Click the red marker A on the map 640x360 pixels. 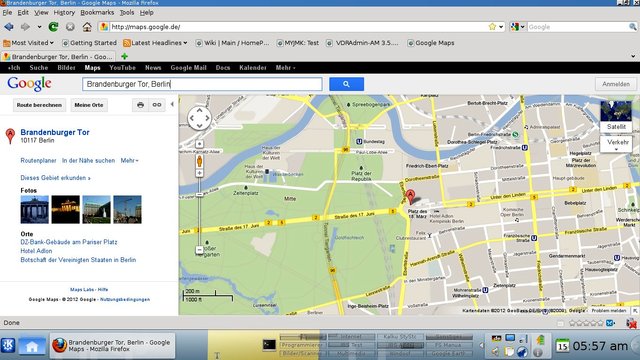(x=410, y=197)
